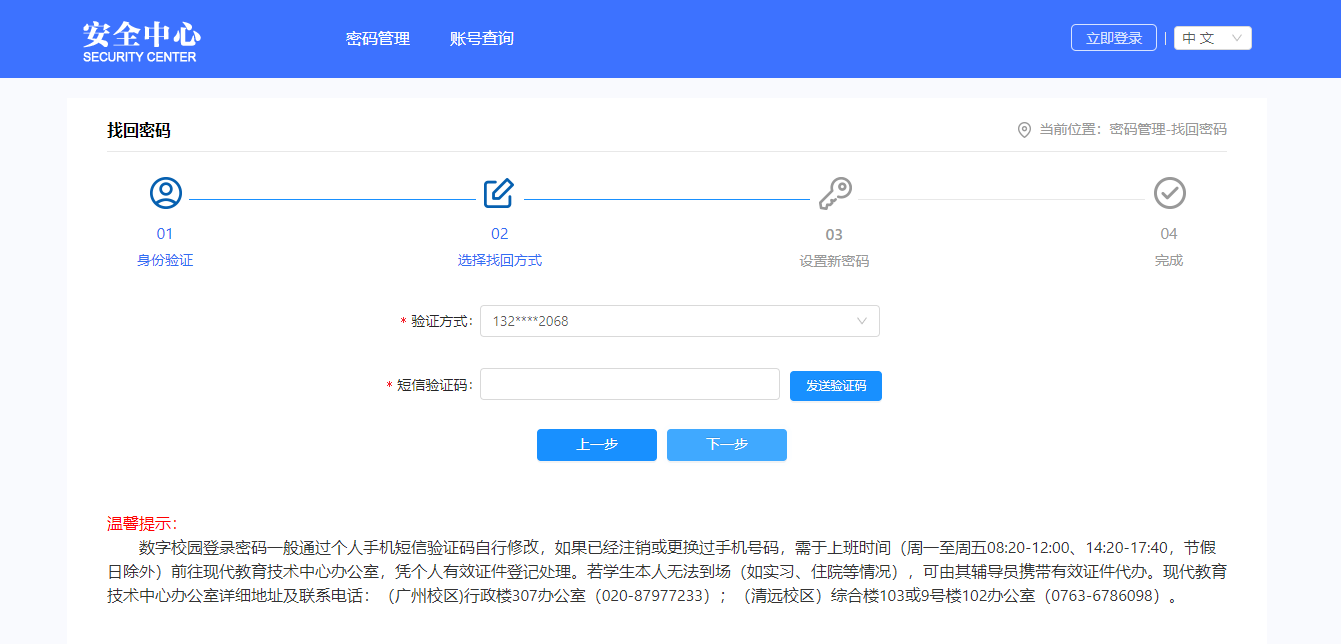Screen dimensions: 1341x644
Task: Open the 验证方式 phone number dropdown
Action: click(668, 321)
